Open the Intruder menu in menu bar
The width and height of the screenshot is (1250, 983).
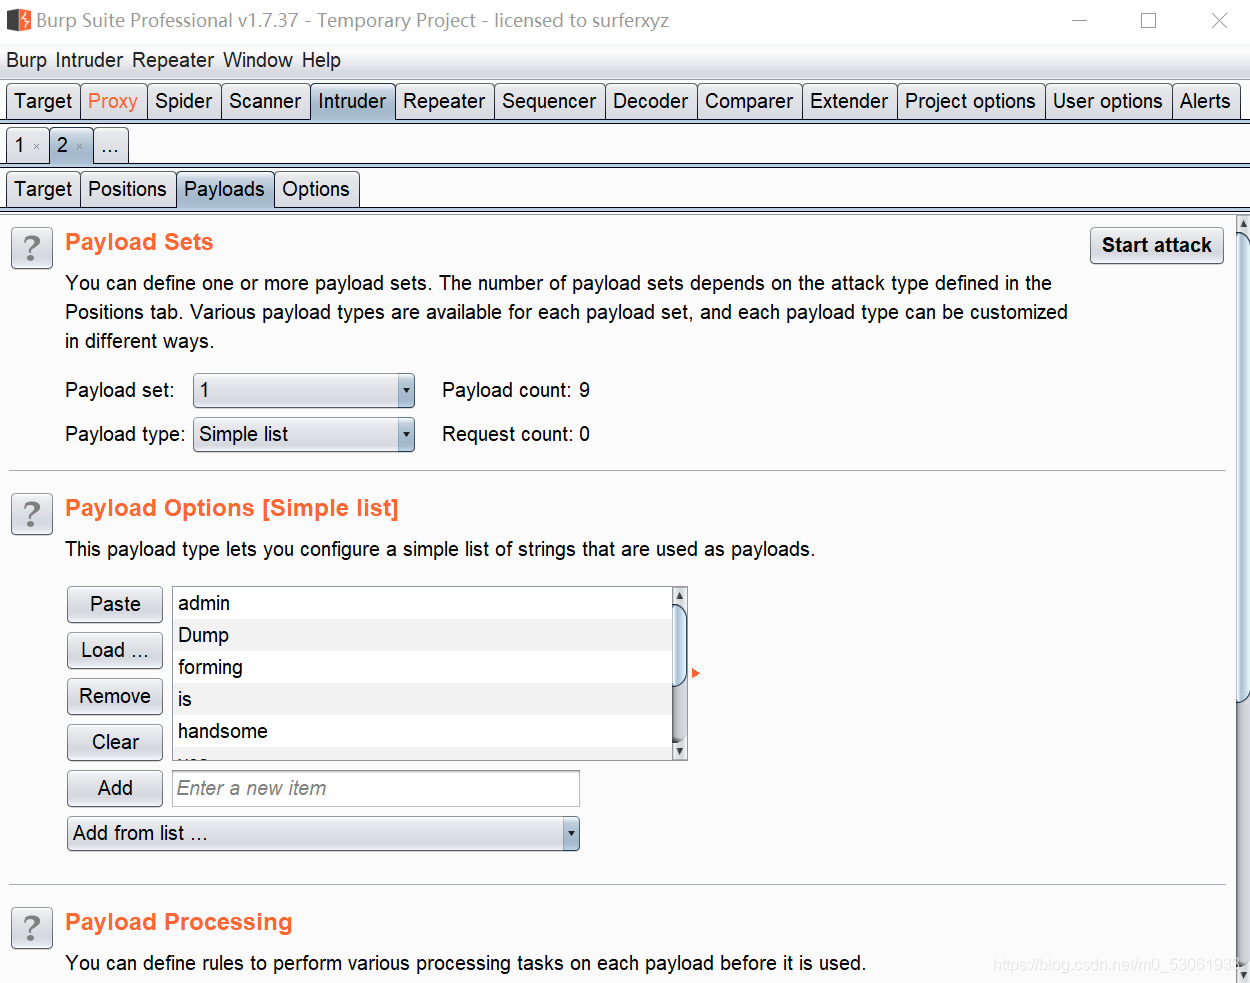tap(89, 60)
